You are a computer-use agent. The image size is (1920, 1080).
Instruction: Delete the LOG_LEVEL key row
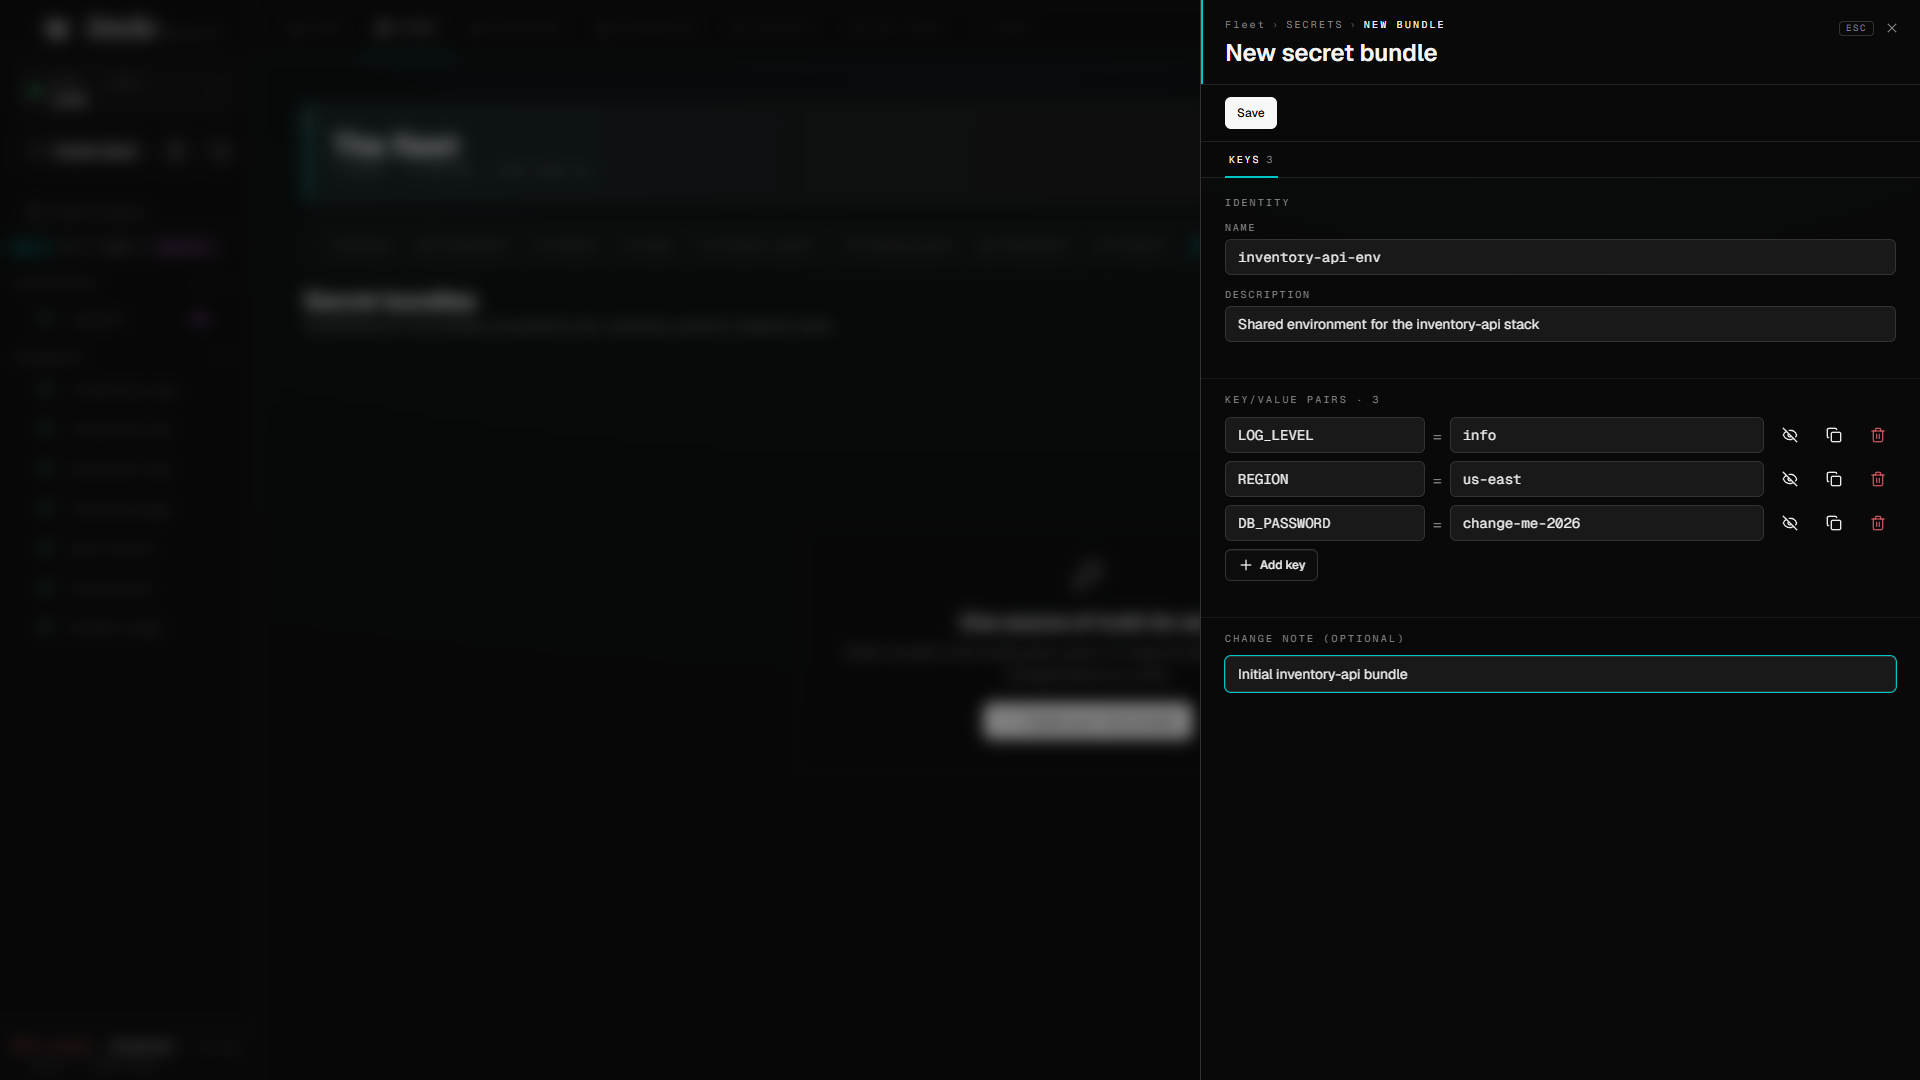tap(1878, 436)
